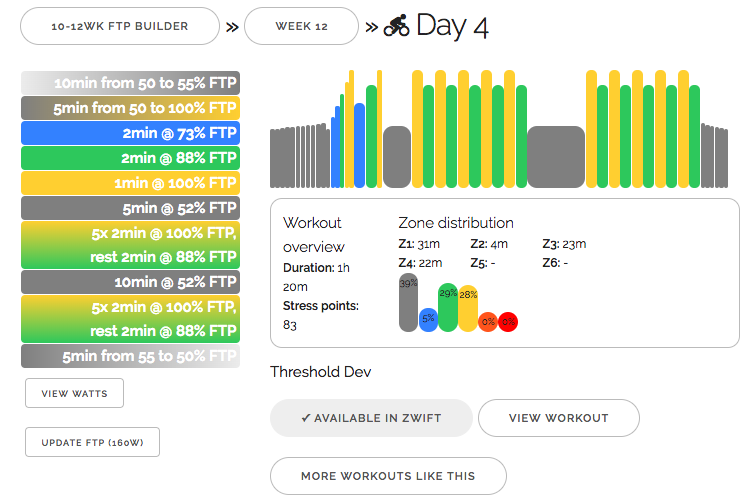The width and height of the screenshot is (752, 502).
Task: Open the 10-12WK FTP Builder breadcrumb
Action: (x=120, y=27)
